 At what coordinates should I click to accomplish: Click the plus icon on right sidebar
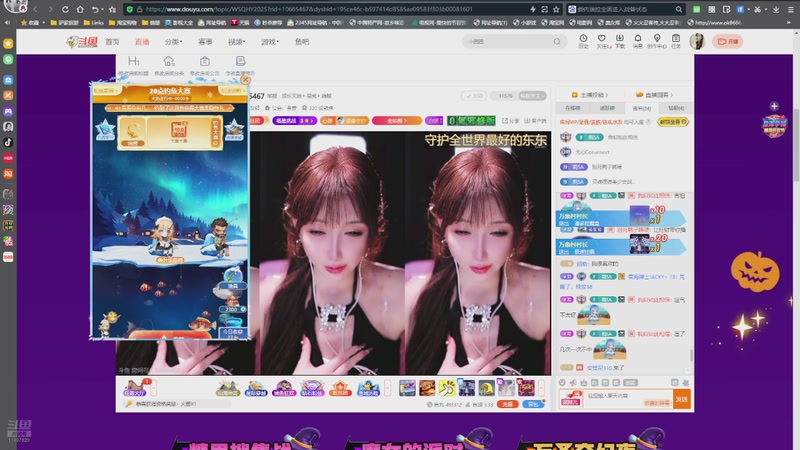(x=774, y=106)
